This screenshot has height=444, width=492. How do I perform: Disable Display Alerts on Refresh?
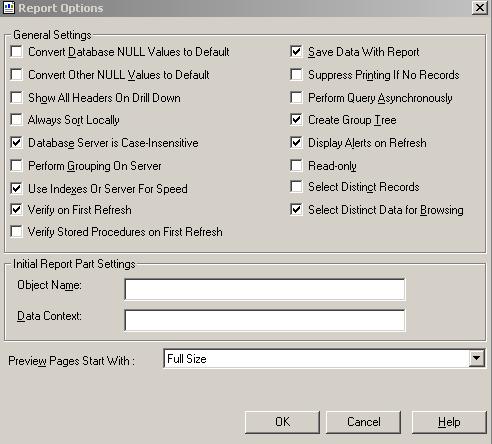click(x=296, y=143)
